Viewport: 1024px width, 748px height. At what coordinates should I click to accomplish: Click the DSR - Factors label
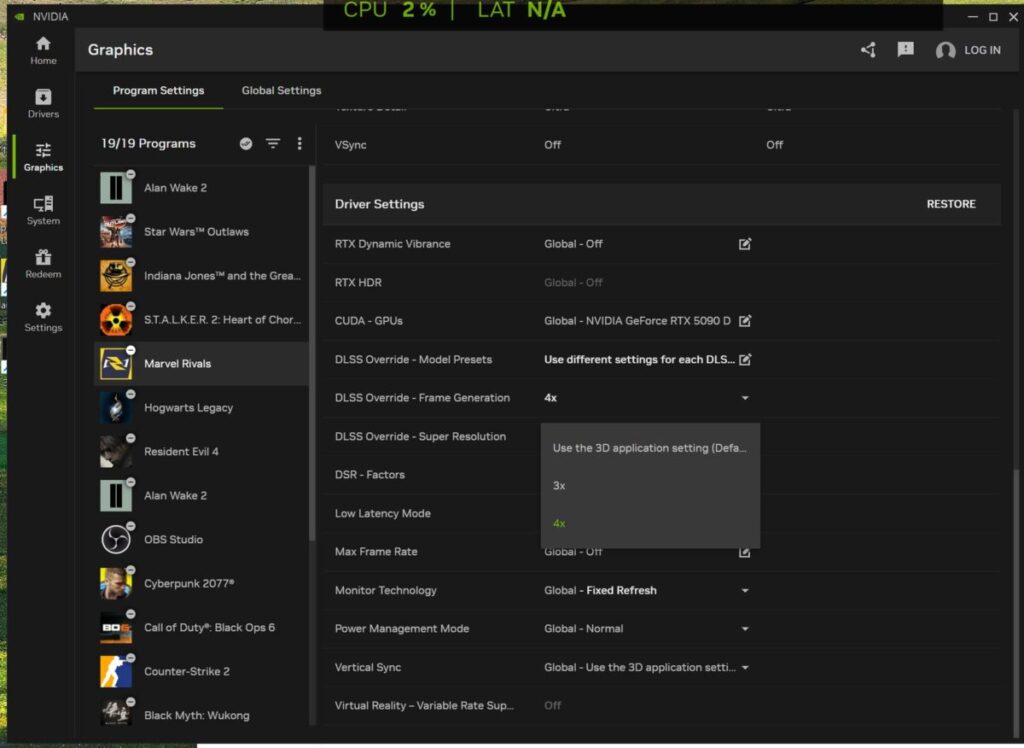370,475
